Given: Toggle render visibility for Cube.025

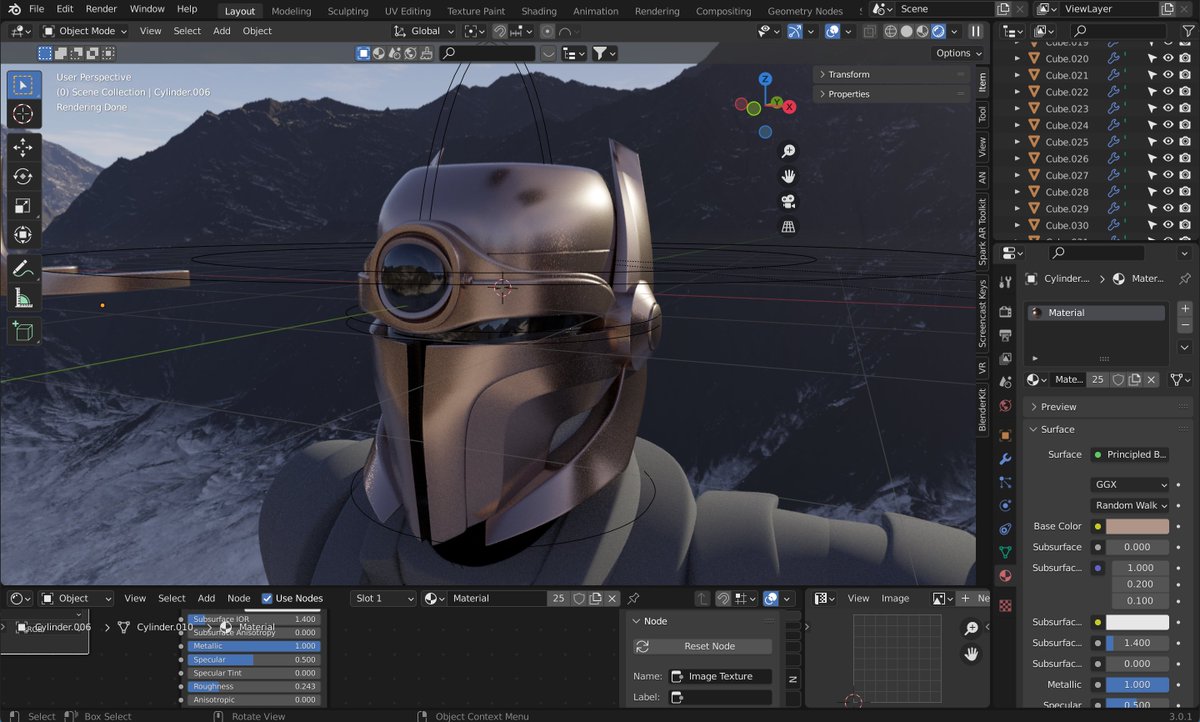Looking at the screenshot, I should (1184, 142).
